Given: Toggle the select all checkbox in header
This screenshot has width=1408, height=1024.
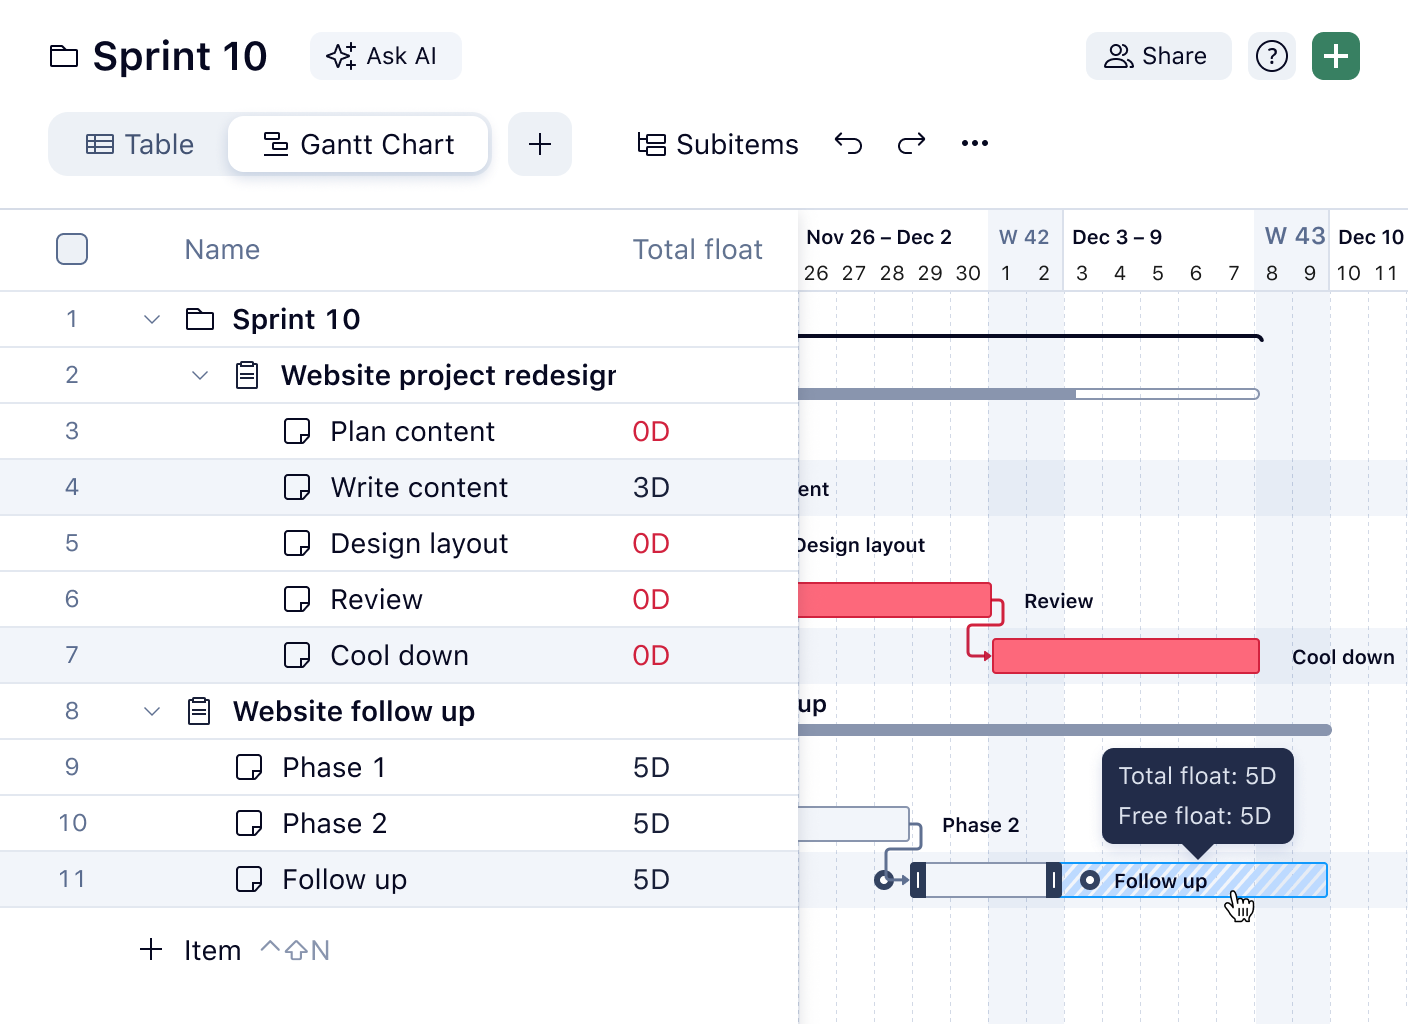Looking at the screenshot, I should (72, 249).
